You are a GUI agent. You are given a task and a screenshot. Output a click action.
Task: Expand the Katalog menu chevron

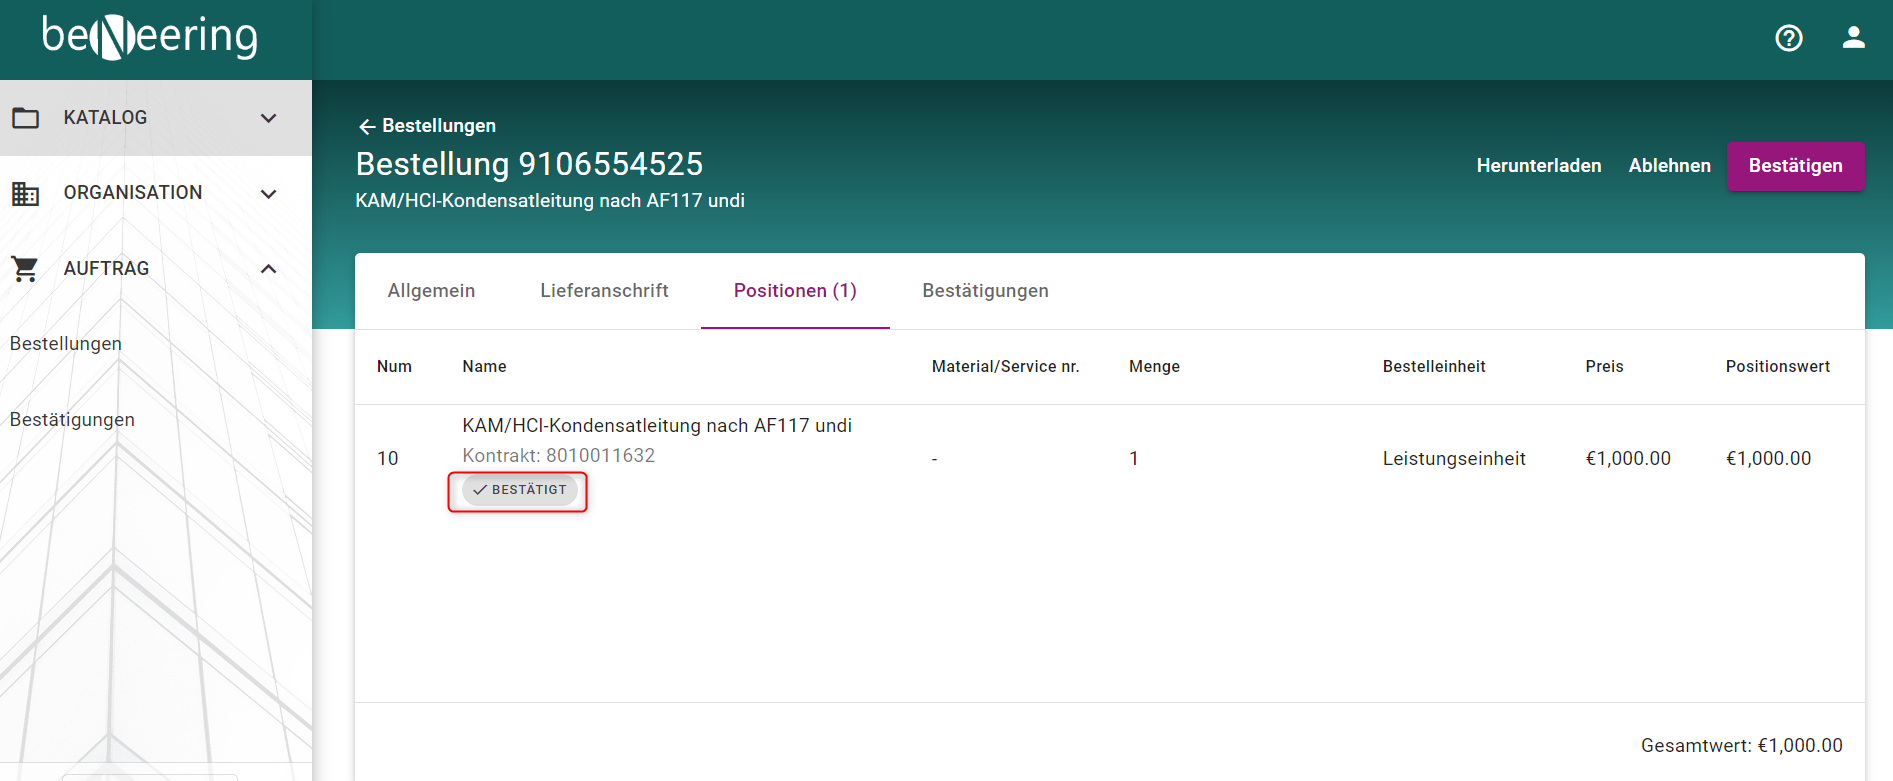(268, 118)
